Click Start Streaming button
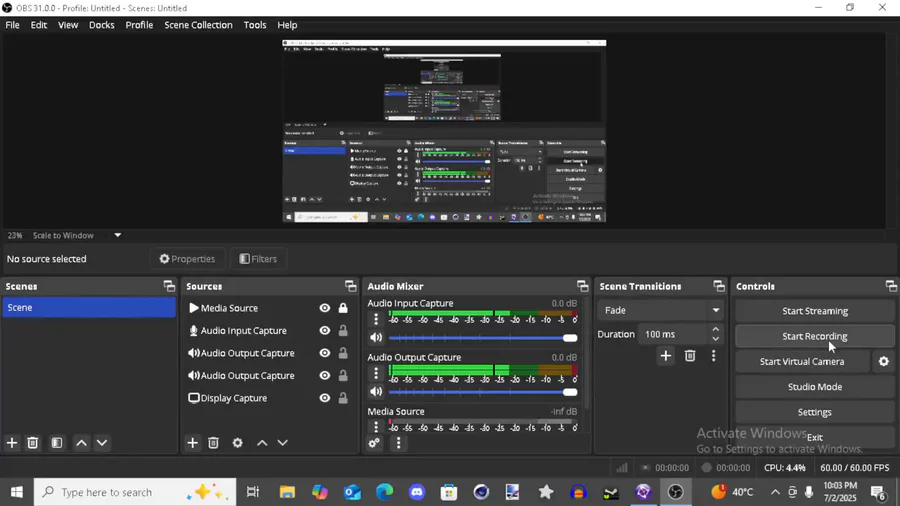 [814, 311]
